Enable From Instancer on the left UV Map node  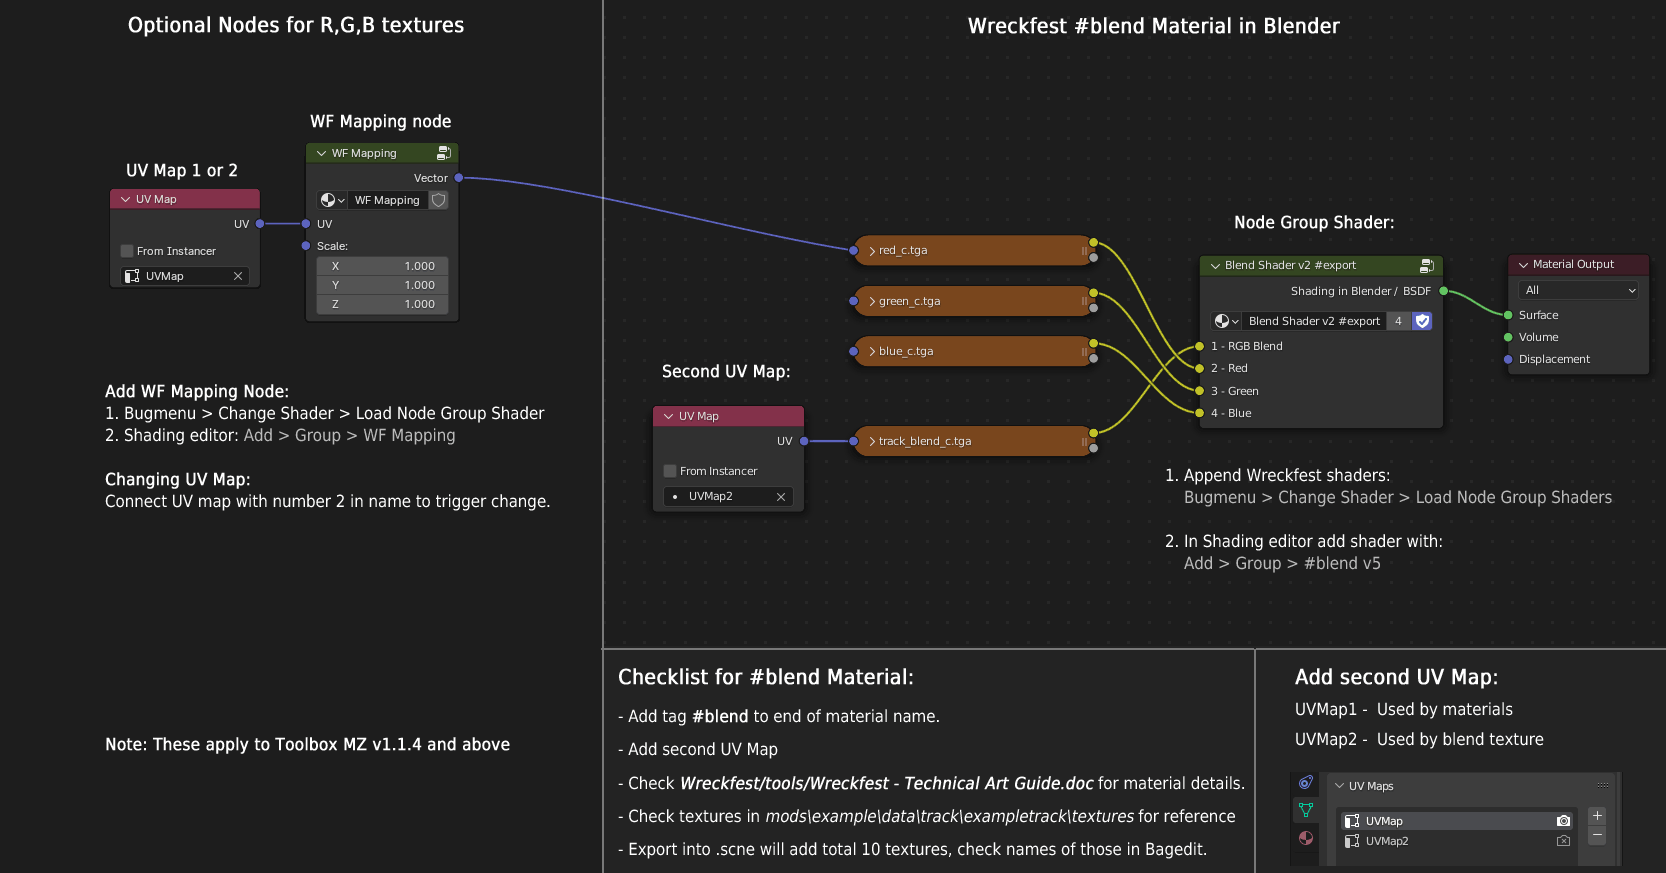(127, 251)
